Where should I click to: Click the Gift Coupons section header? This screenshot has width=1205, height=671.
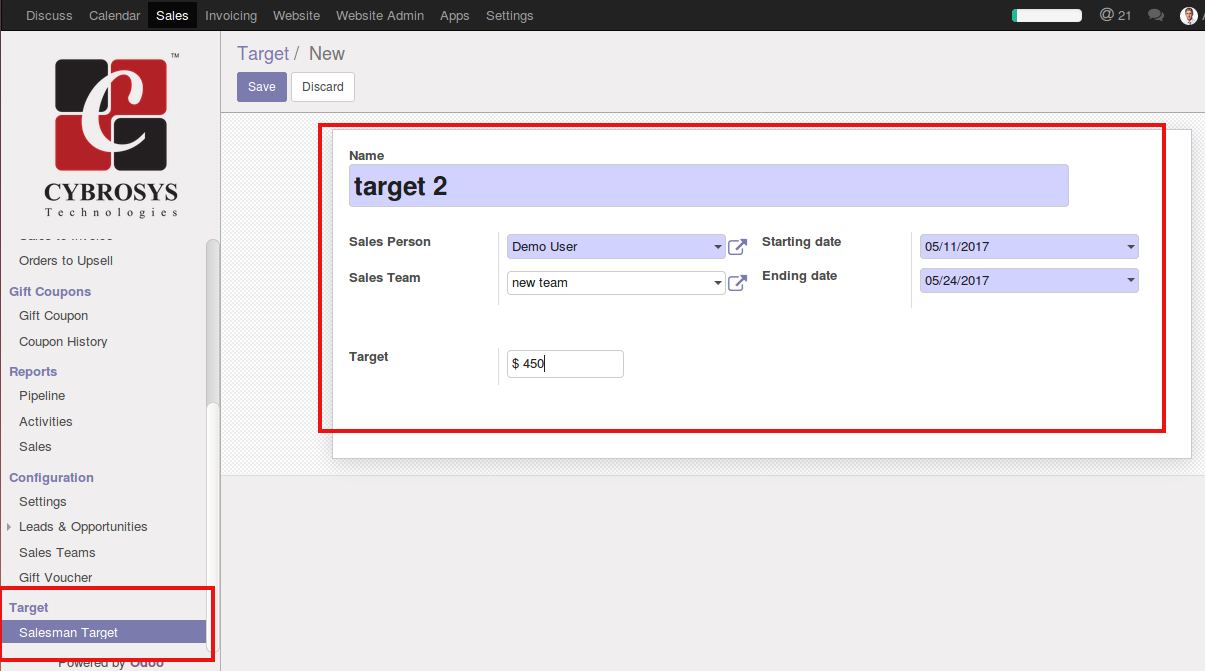(50, 292)
